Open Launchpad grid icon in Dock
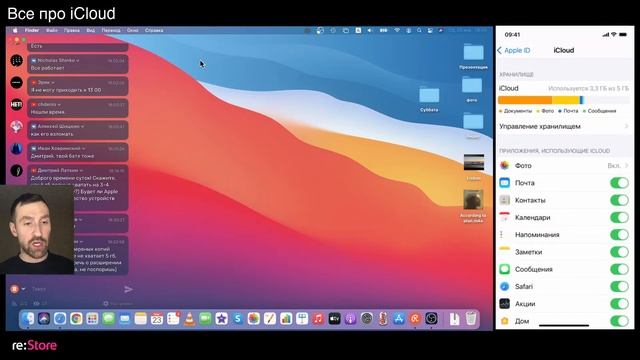 point(92,318)
